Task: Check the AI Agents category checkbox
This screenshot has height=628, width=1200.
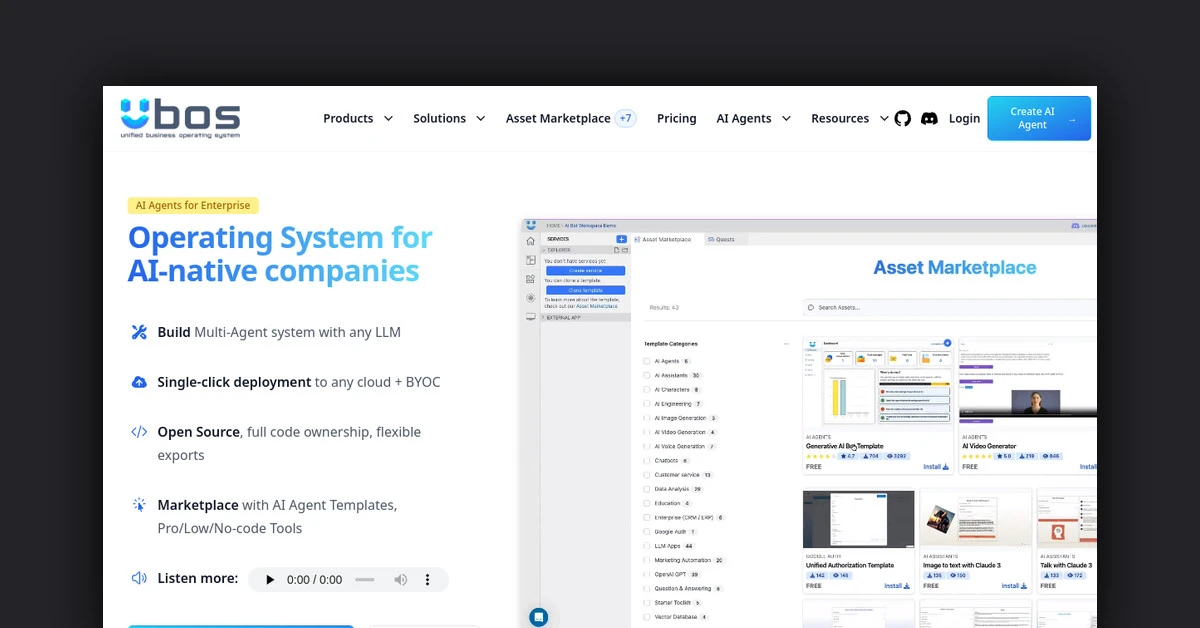Action: pyautogui.click(x=647, y=361)
